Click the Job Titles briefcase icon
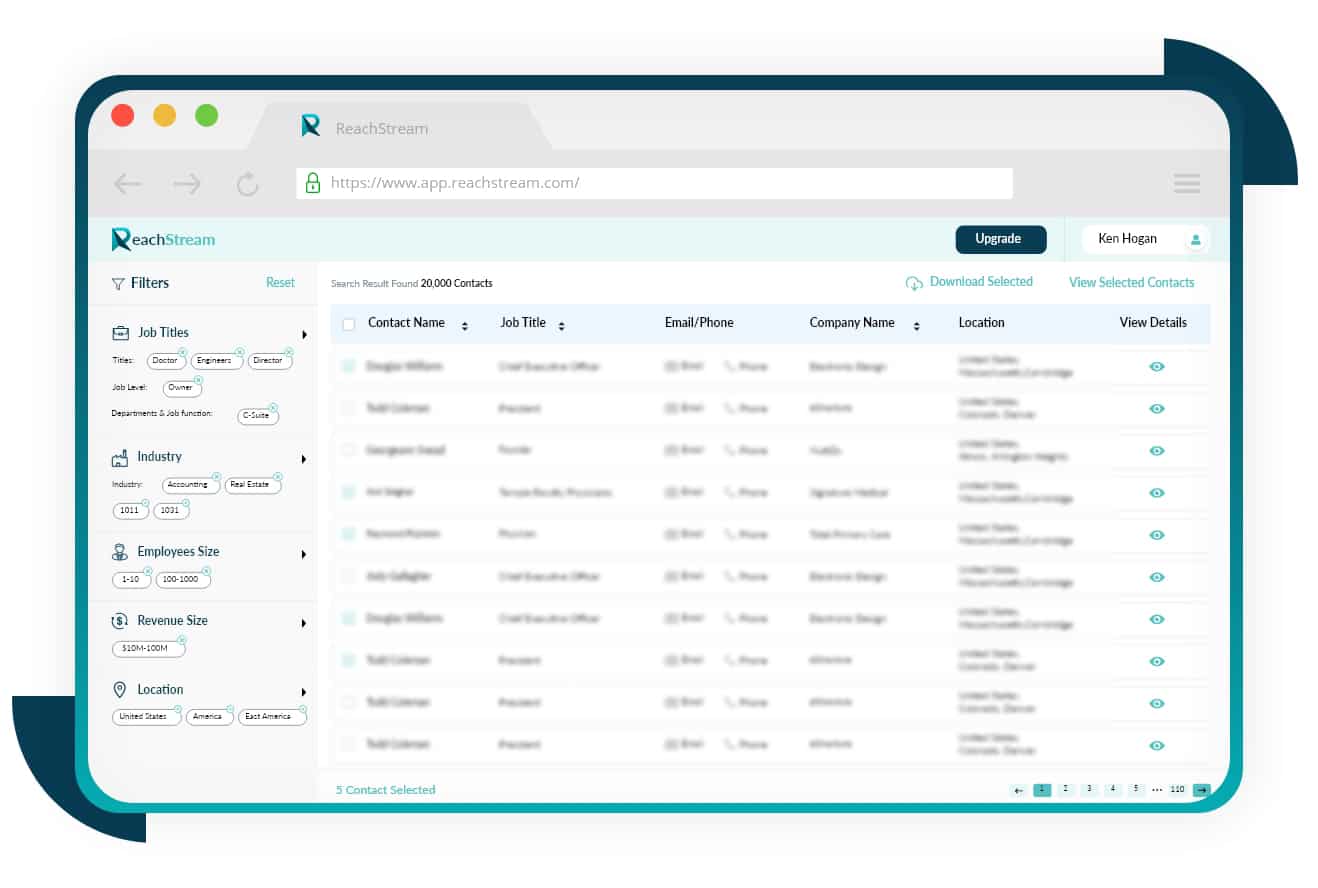 click(120, 333)
